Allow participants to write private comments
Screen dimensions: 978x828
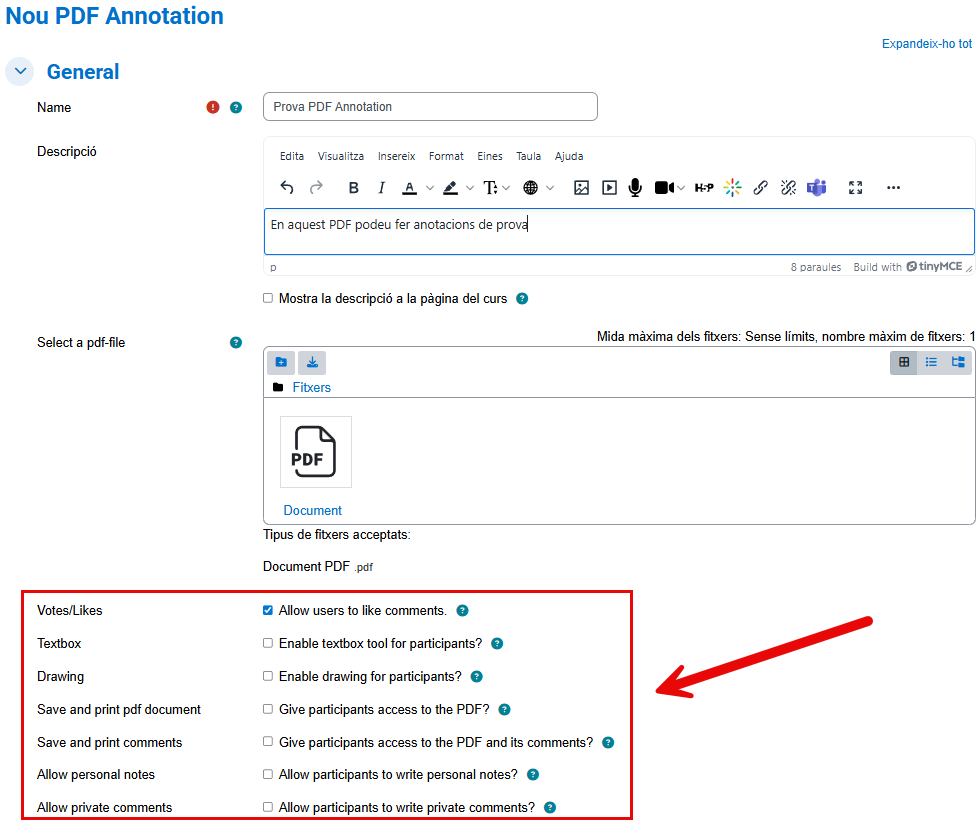pos(268,807)
